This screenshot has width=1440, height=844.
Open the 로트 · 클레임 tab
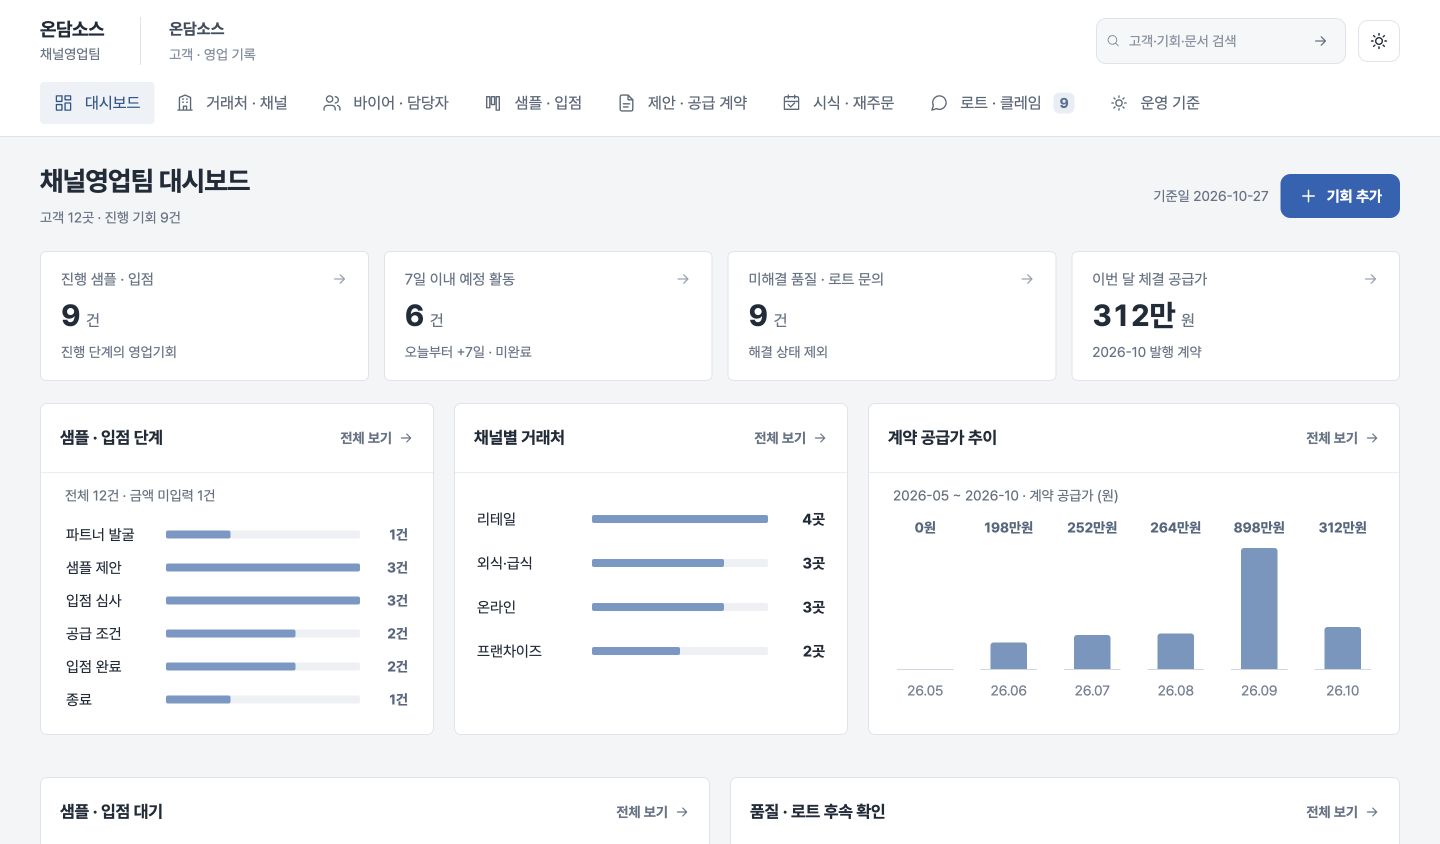coord(1002,103)
